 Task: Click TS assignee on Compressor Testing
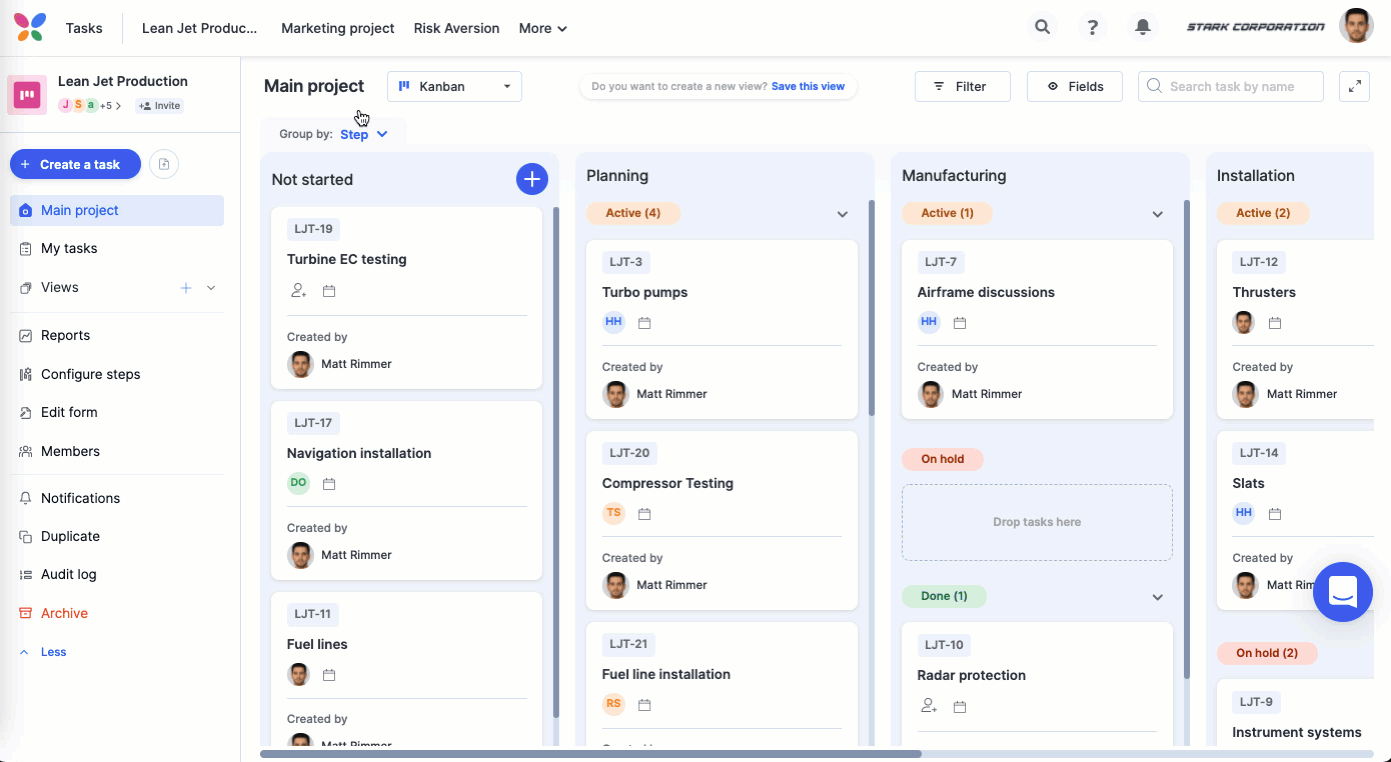(x=613, y=513)
